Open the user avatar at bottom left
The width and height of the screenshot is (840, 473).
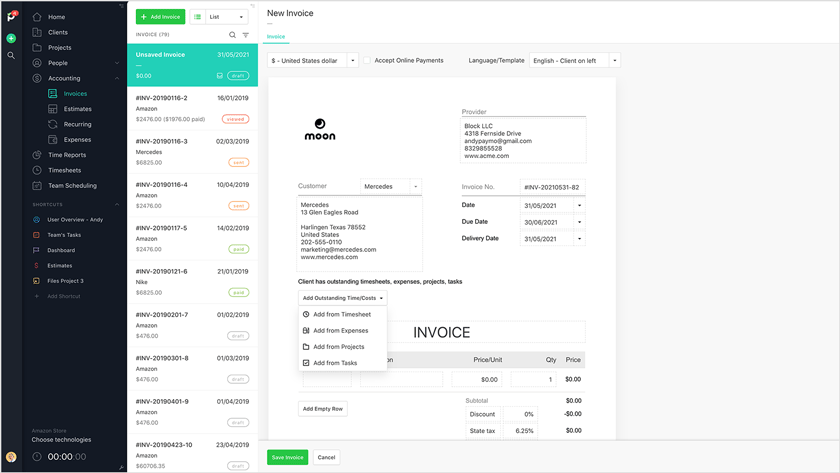point(11,457)
